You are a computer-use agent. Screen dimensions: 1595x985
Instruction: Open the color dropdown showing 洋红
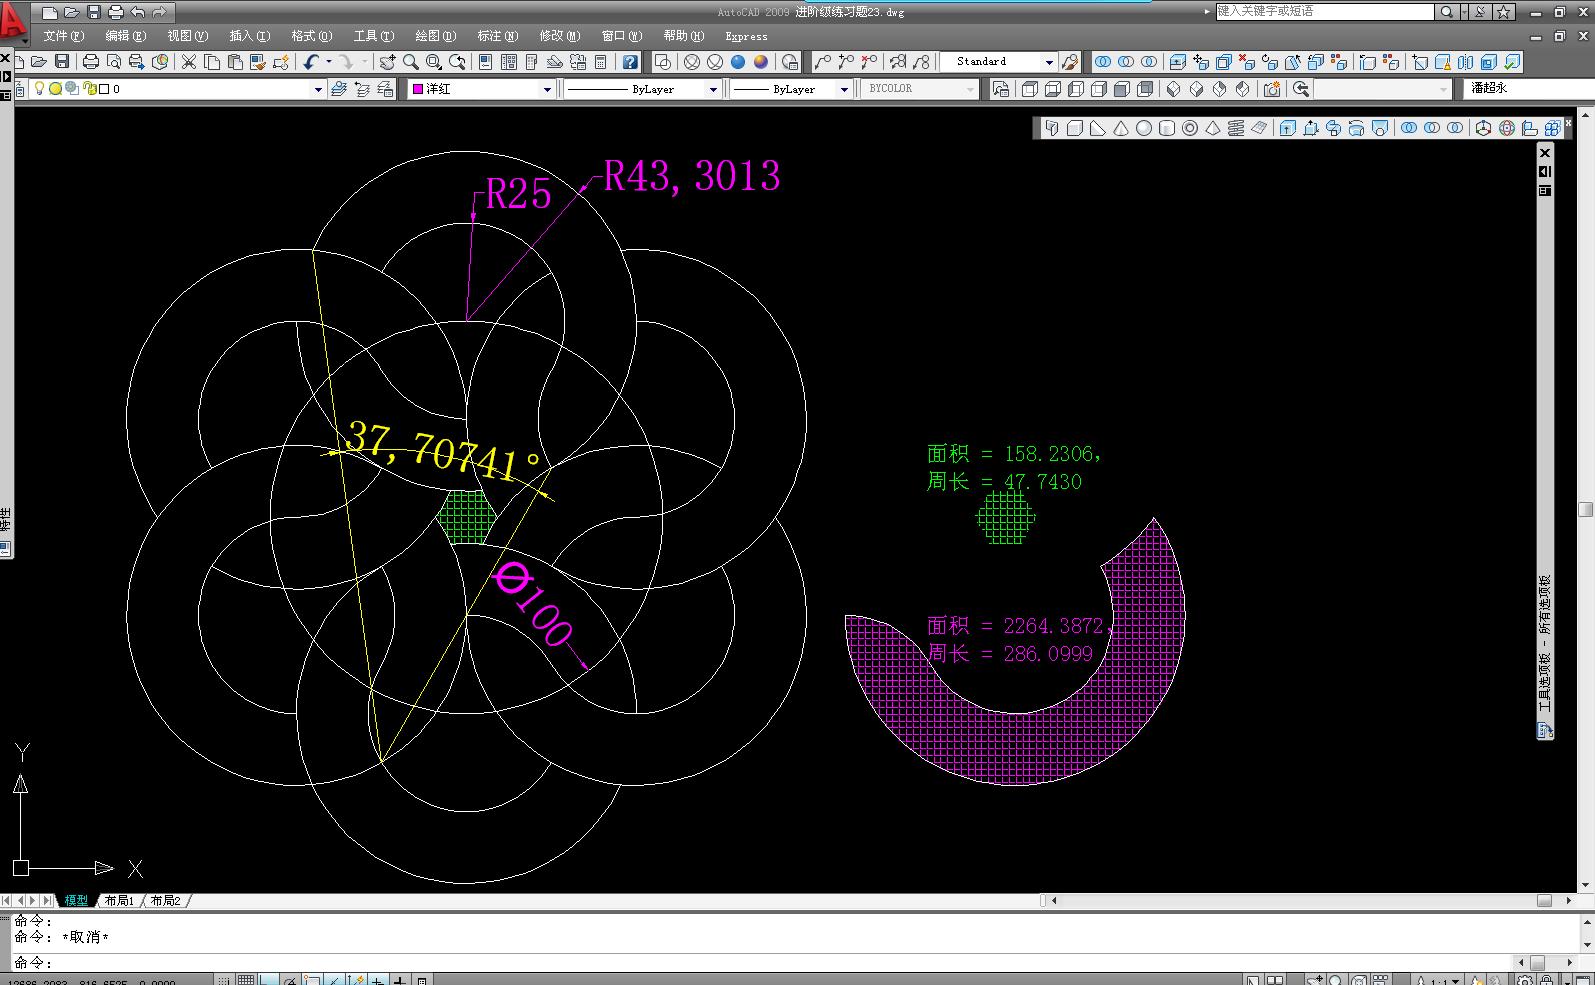[x=547, y=89]
